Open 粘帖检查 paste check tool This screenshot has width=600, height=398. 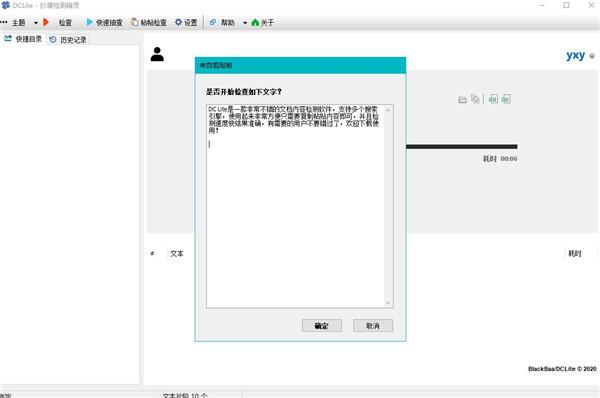pyautogui.click(x=149, y=23)
